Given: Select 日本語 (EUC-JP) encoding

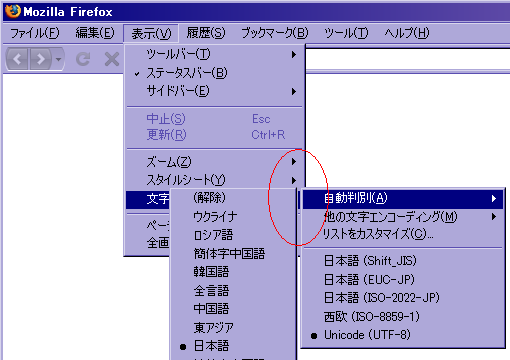Looking at the screenshot, I should pos(403,279).
